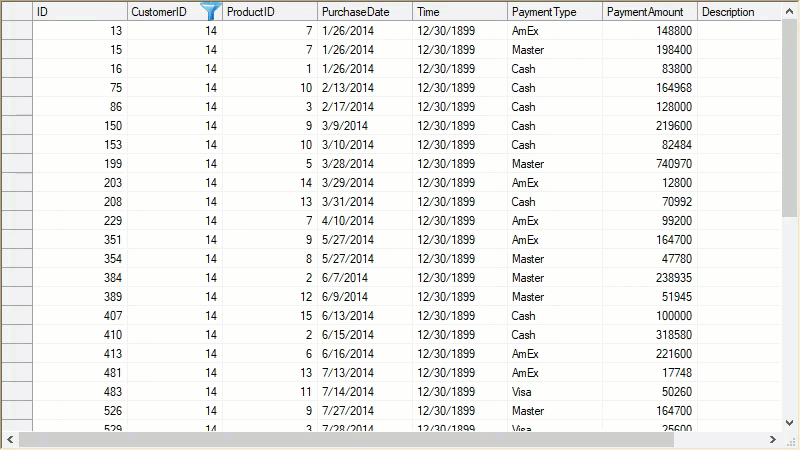Click the Time column header

coord(460,12)
